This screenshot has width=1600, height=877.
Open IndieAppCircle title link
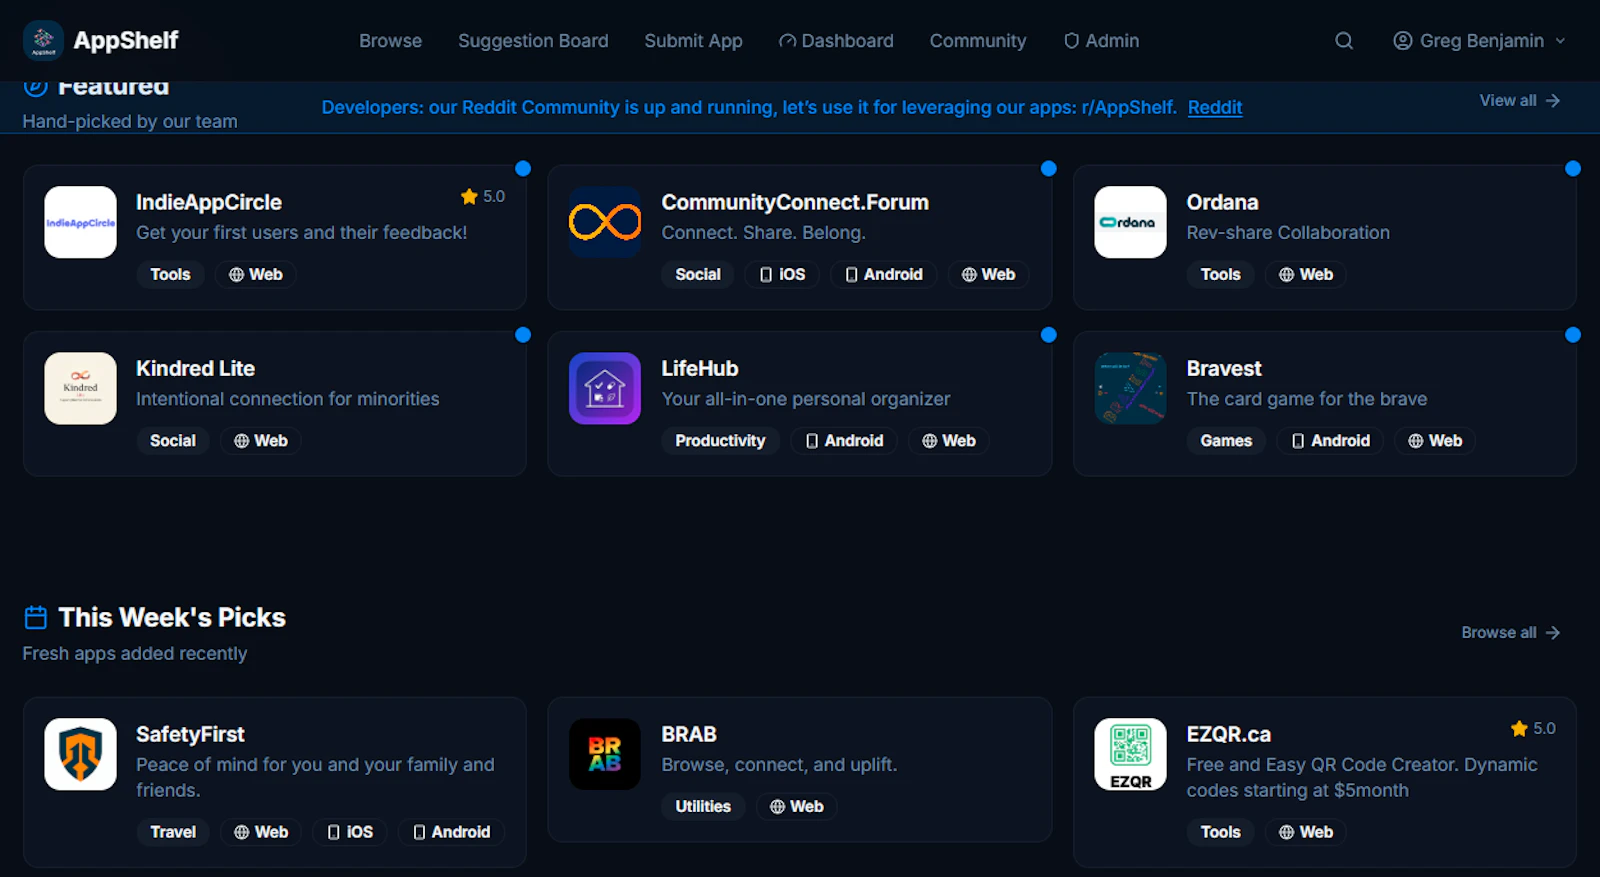(209, 202)
